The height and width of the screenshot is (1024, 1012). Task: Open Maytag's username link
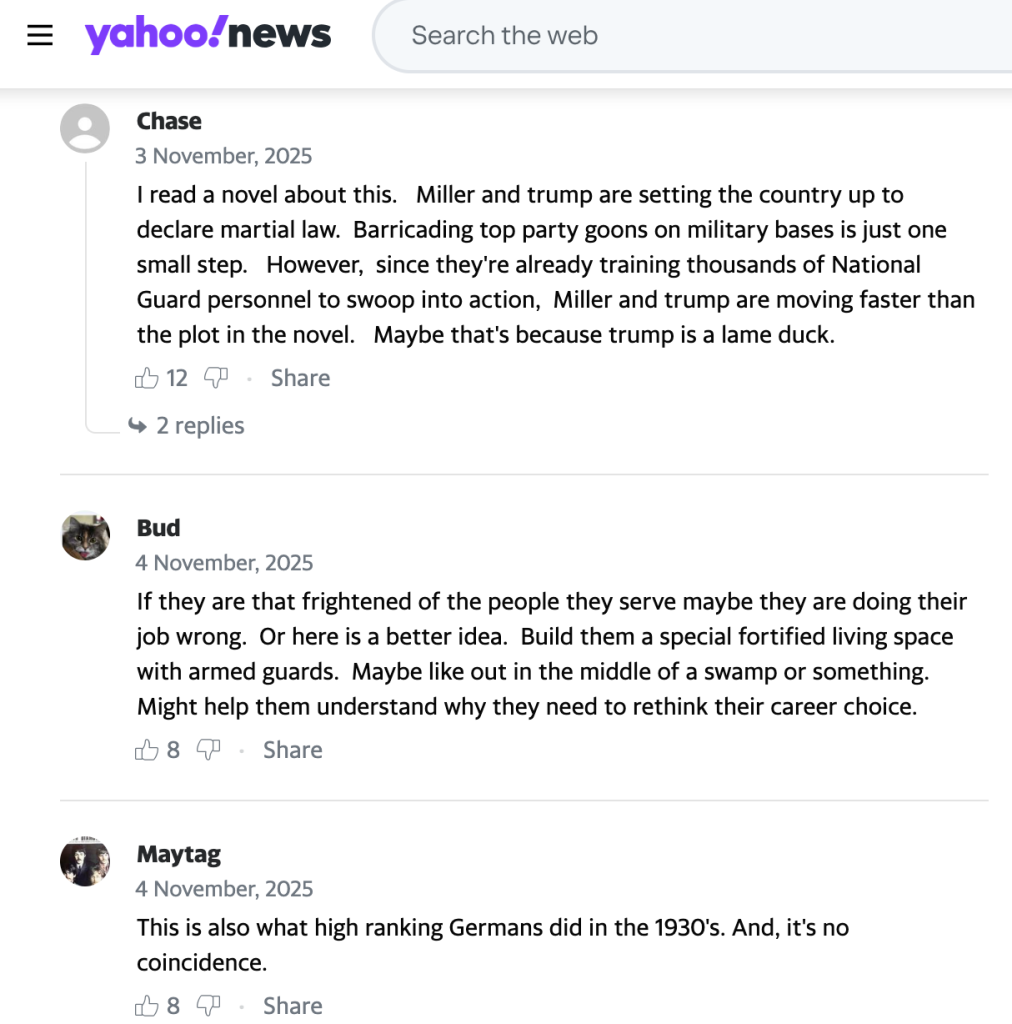point(178,855)
